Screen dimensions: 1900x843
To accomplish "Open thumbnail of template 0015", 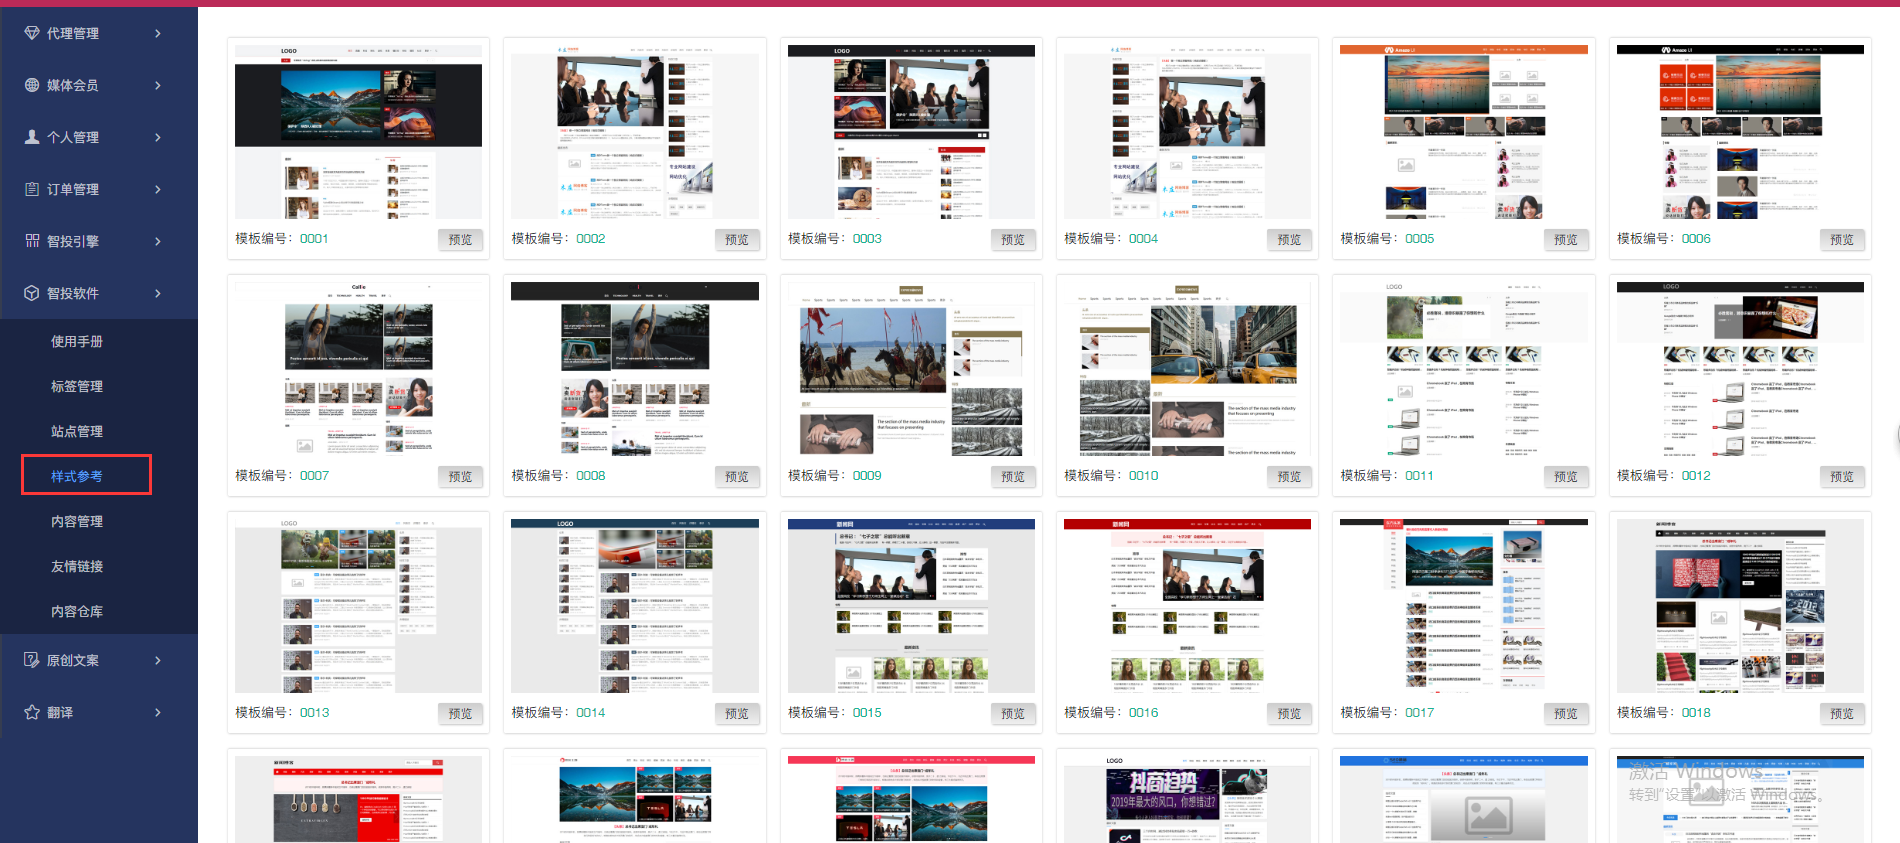I will pos(911,606).
